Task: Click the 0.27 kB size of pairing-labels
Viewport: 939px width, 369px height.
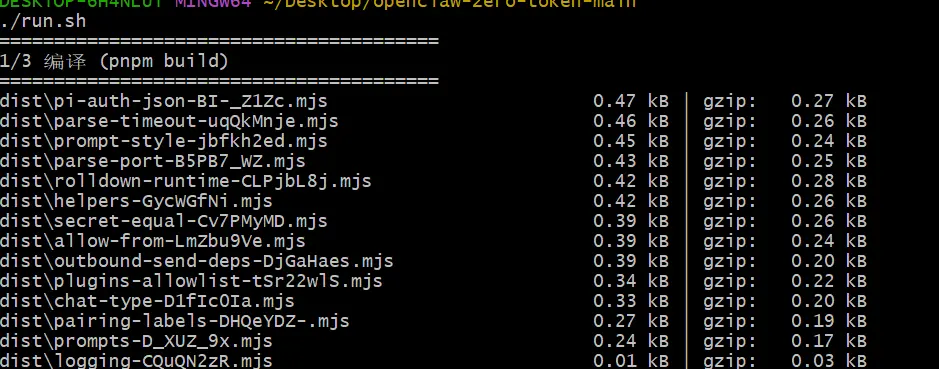Action: (631, 321)
